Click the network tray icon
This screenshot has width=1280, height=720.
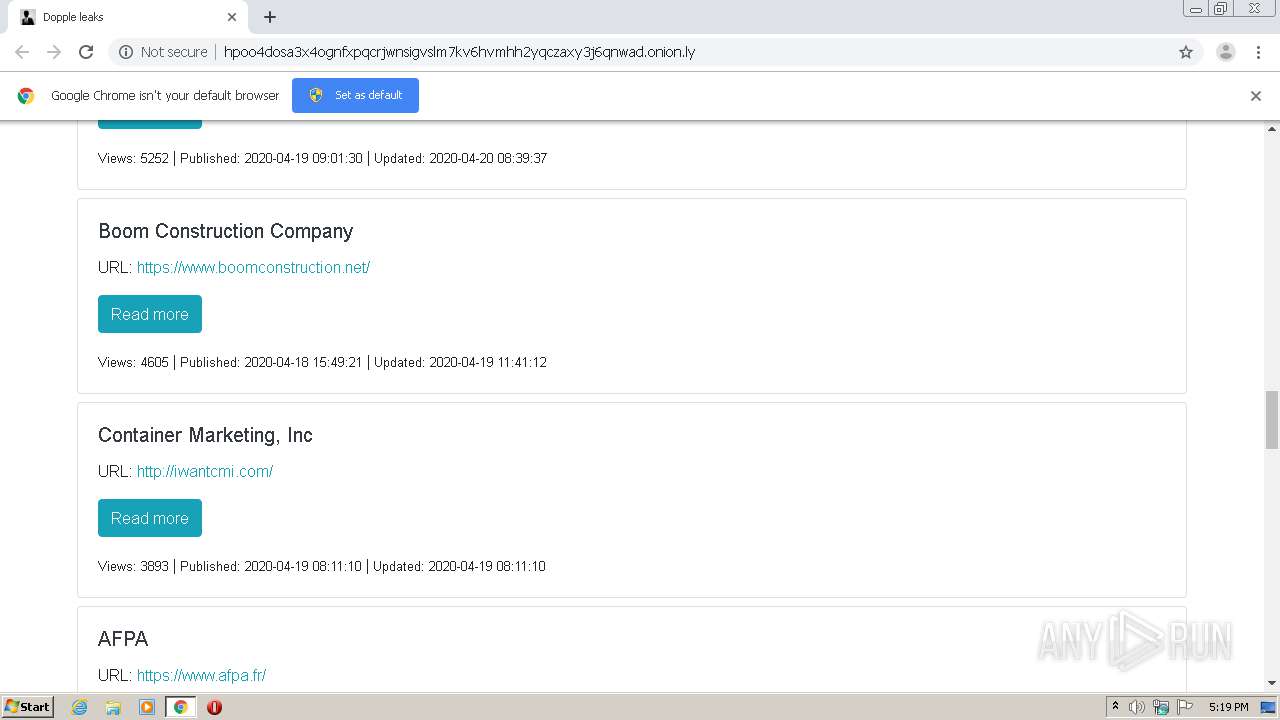click(x=1161, y=707)
